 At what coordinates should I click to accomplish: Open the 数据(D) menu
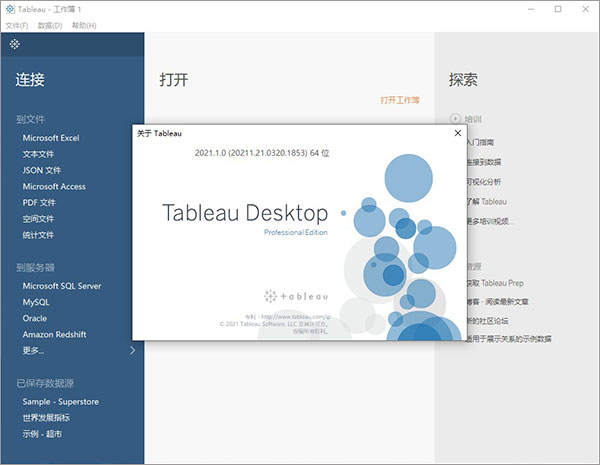click(x=49, y=24)
